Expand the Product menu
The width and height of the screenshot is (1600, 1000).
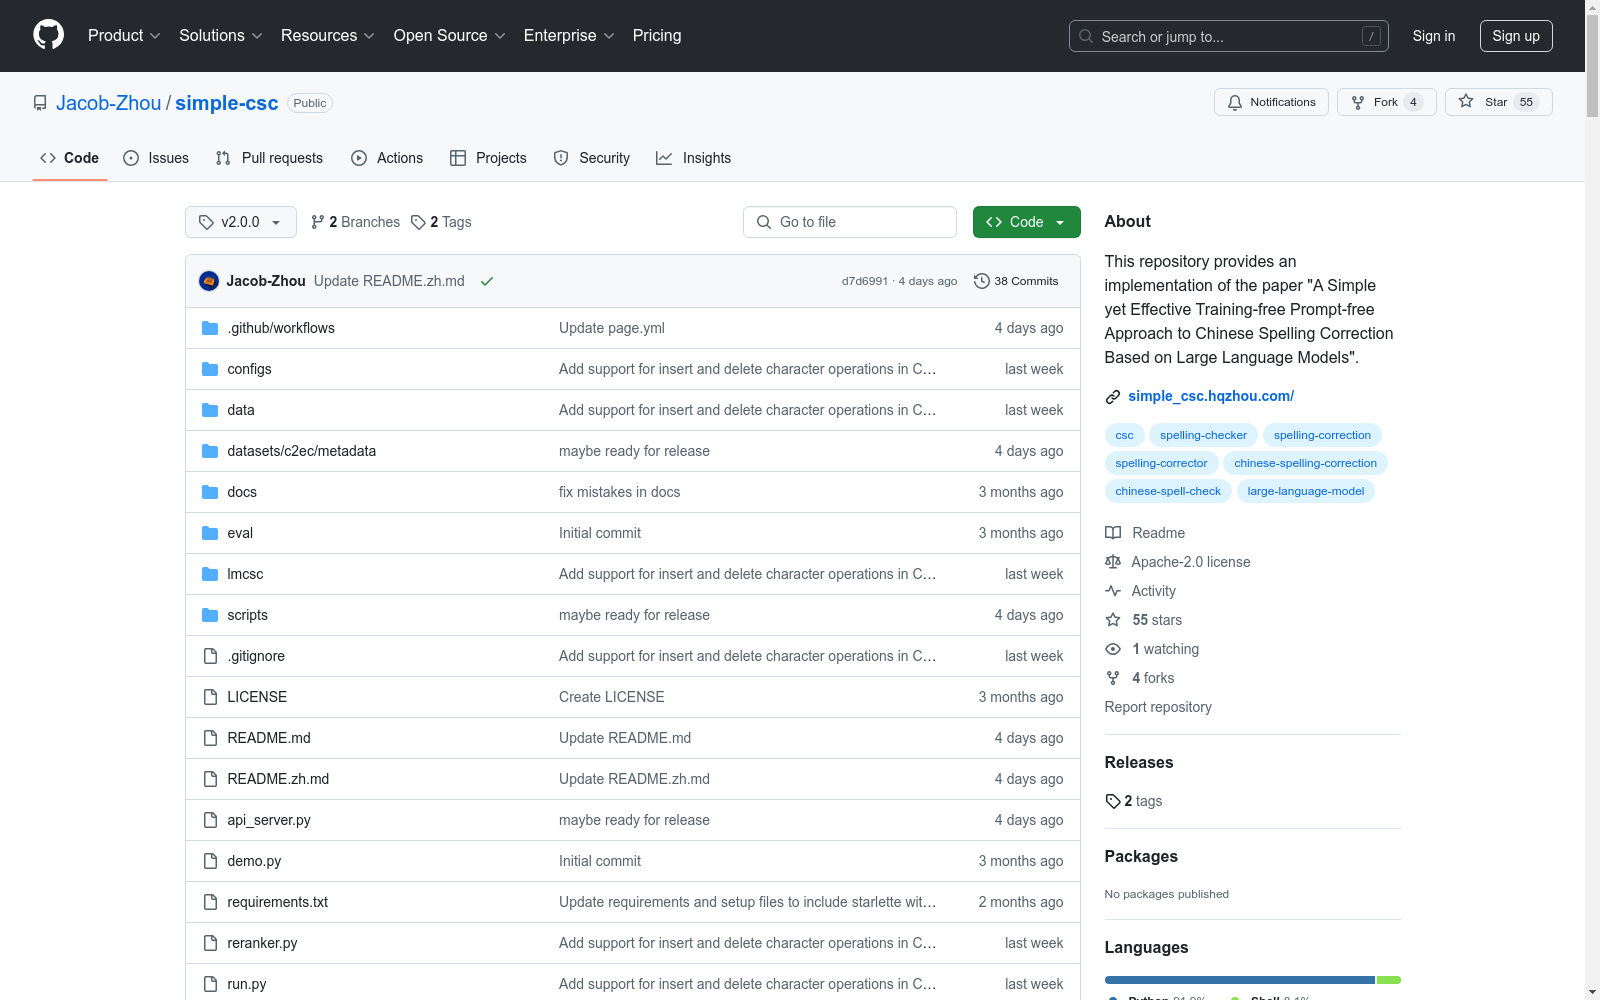124,36
